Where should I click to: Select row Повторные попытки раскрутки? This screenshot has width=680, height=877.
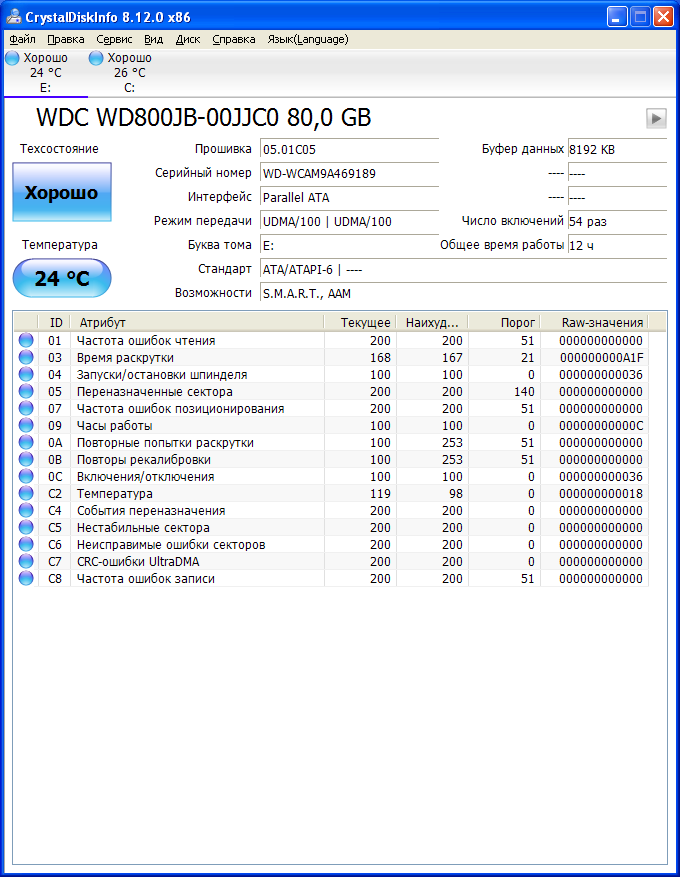(331, 442)
